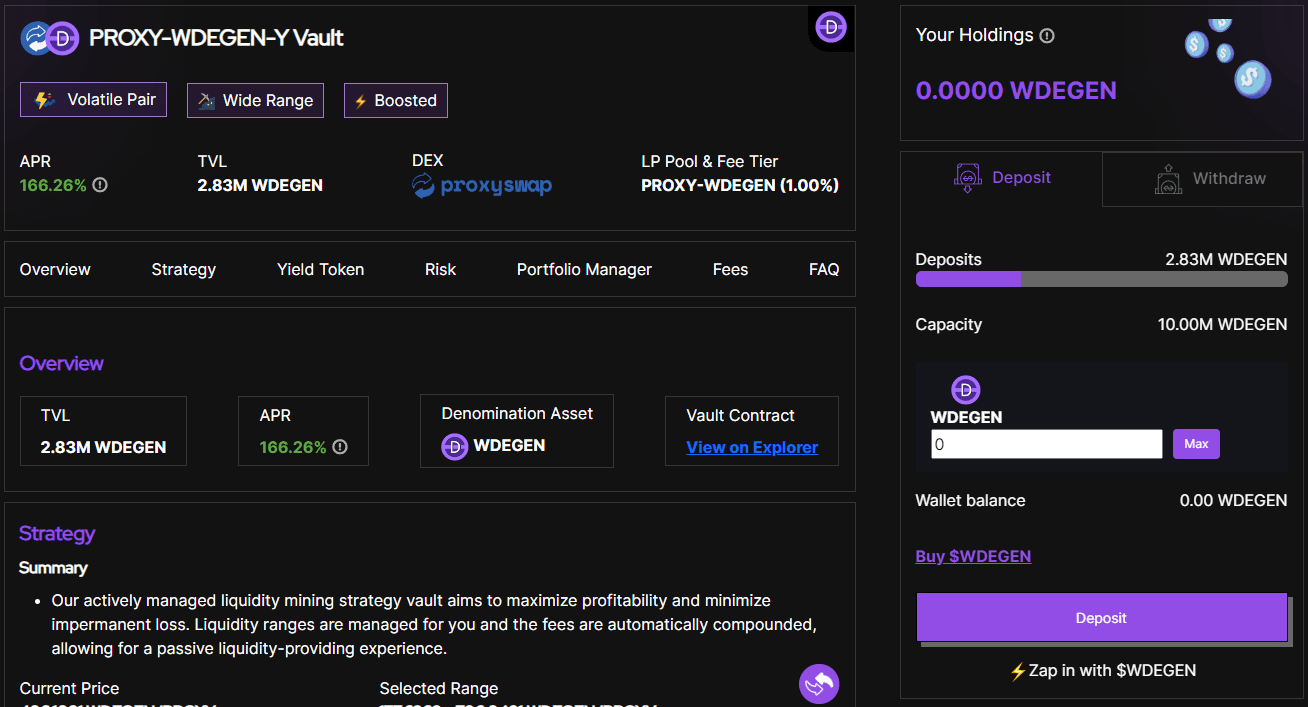Click the 0.00 WDEGEN wallet balance value

click(1234, 500)
